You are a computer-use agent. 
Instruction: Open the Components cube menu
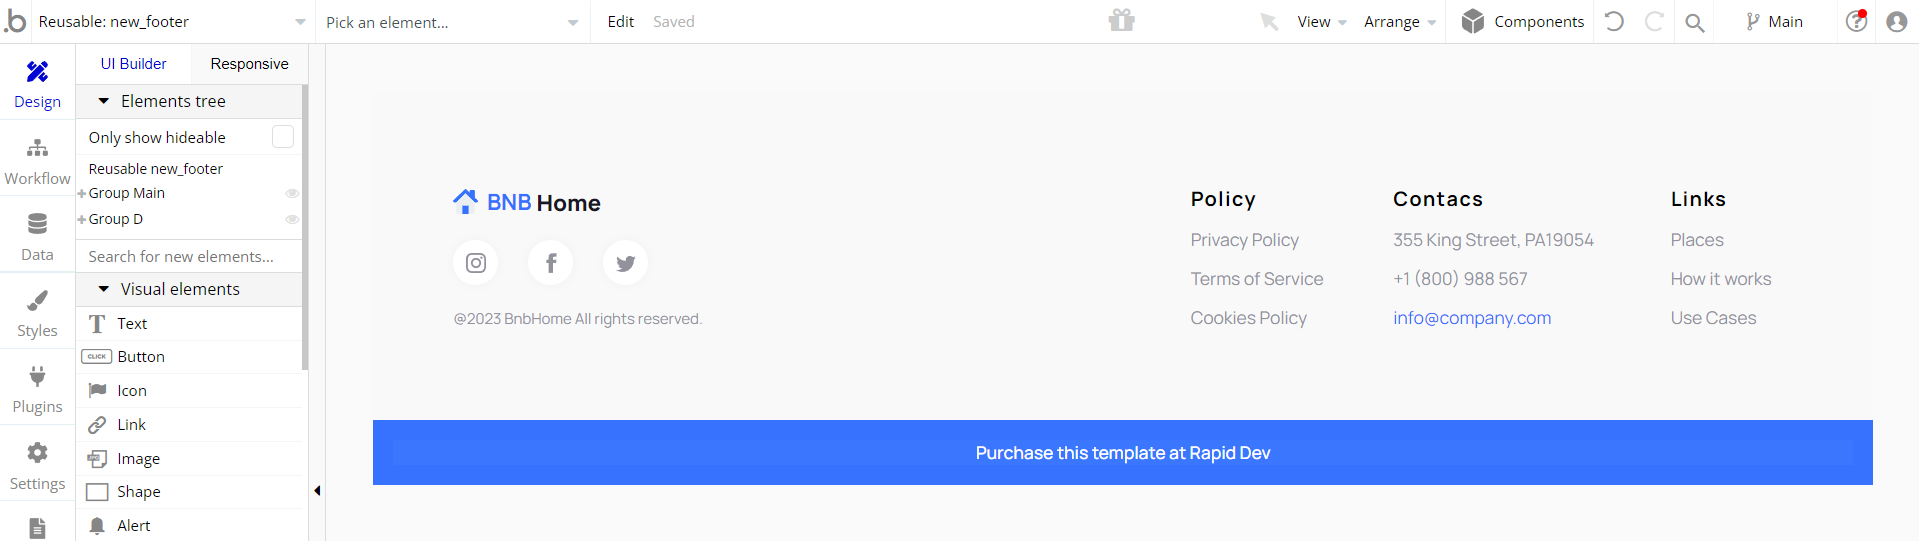click(1522, 21)
